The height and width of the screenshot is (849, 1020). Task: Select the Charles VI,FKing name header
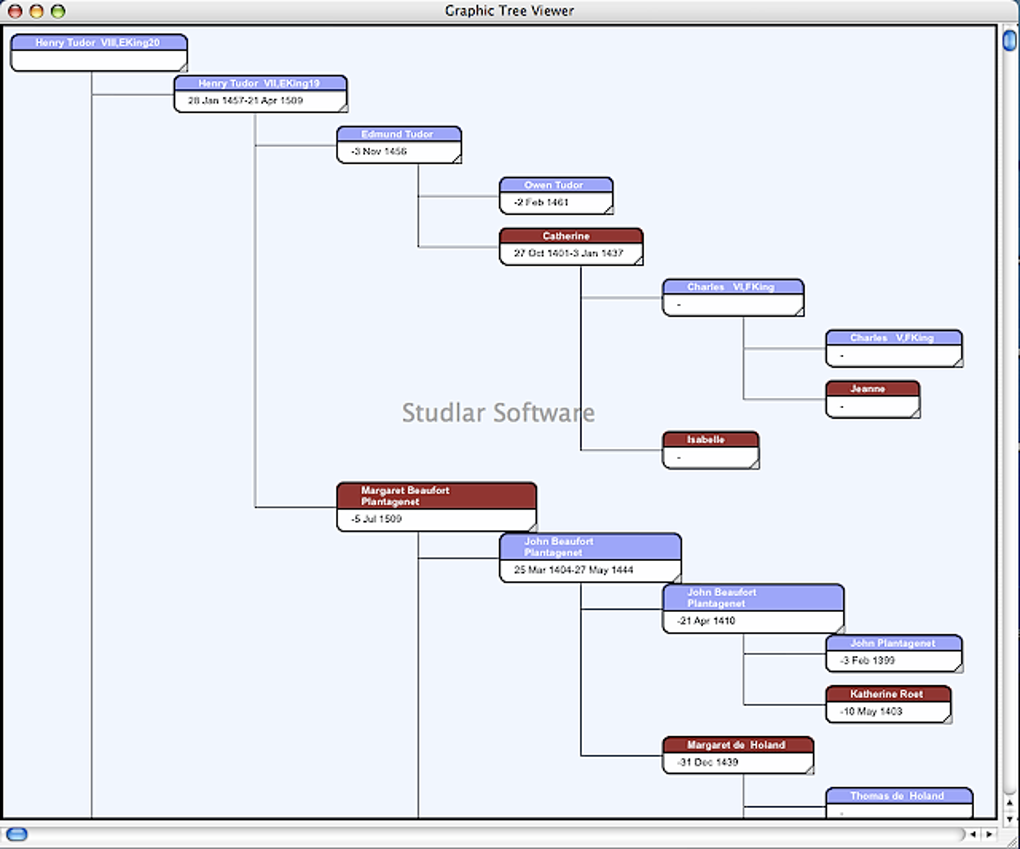click(733, 287)
